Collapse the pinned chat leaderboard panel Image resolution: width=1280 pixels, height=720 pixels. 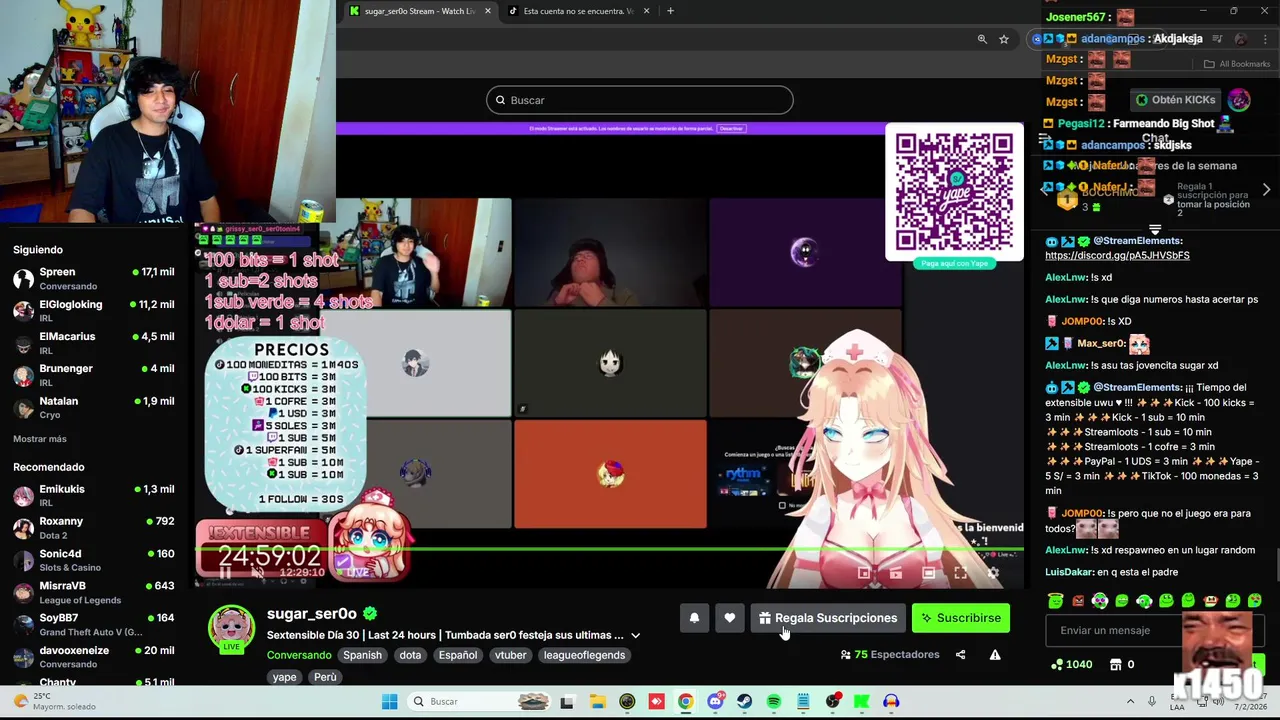(x=1155, y=229)
